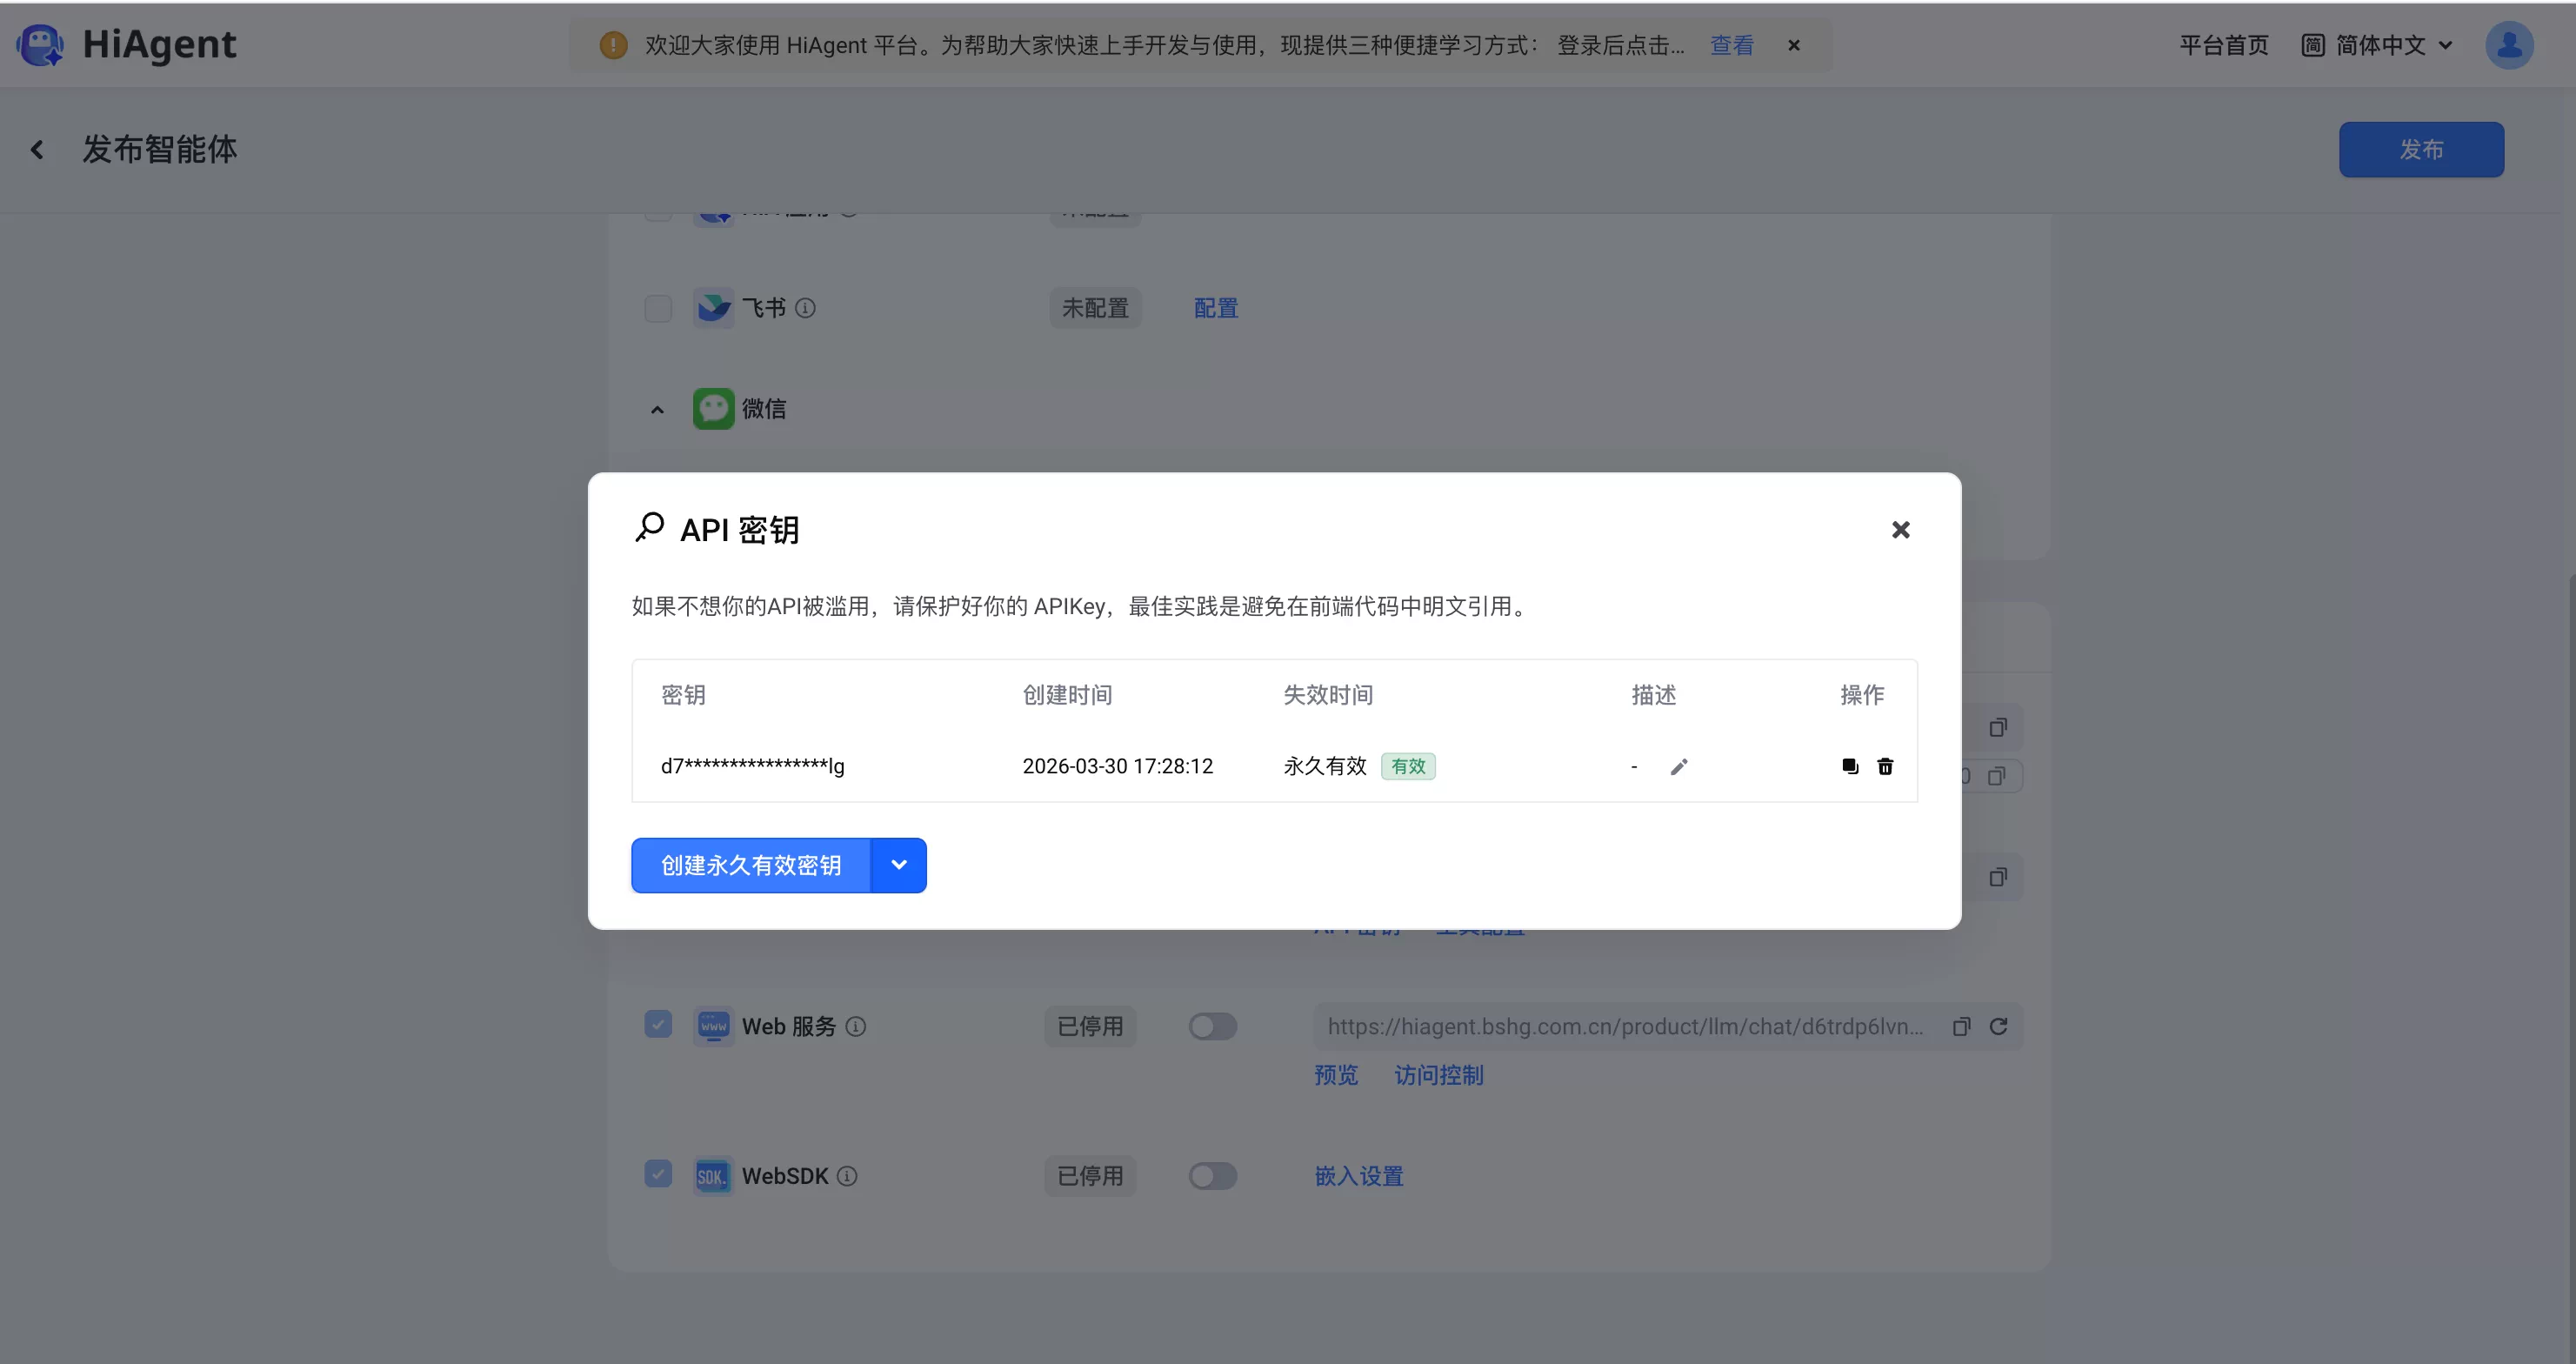Click the 已停用 tag for Web 服务
The height and width of the screenshot is (1364, 2576).
pyautogui.click(x=1091, y=1027)
